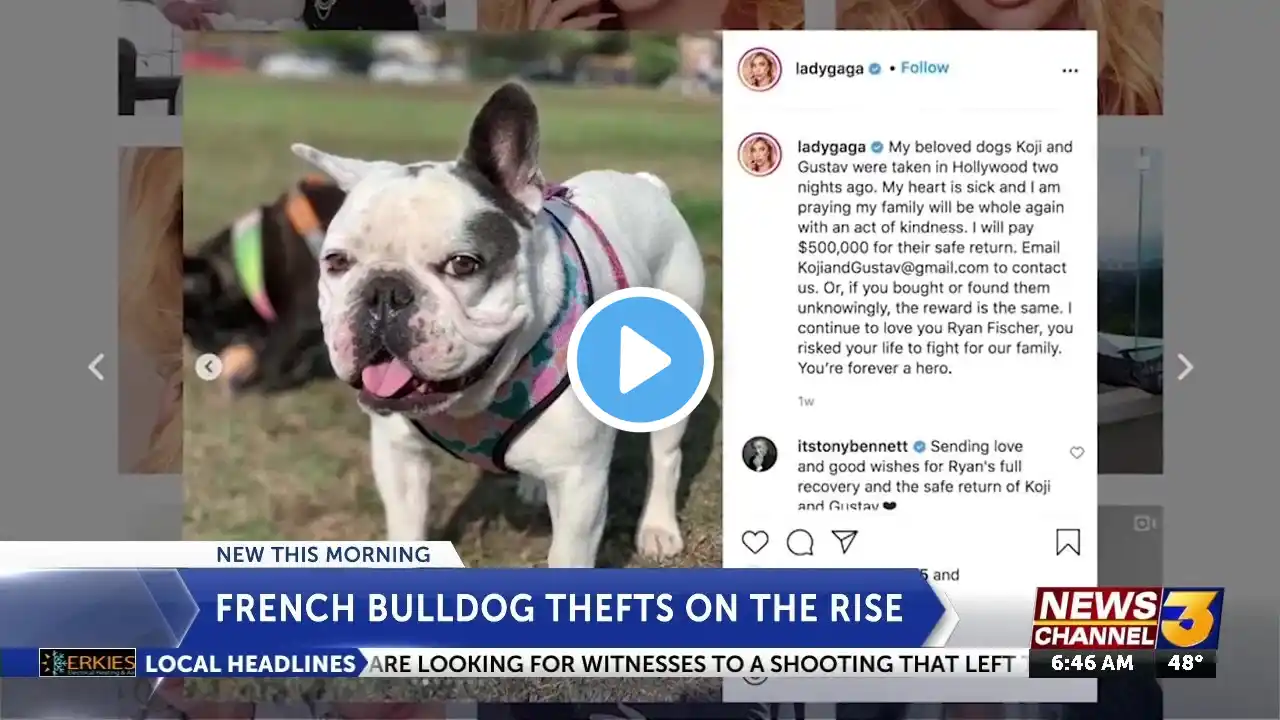The width and height of the screenshot is (1280, 720).
Task: Show the previous photo in the carousel
Action: [208, 367]
